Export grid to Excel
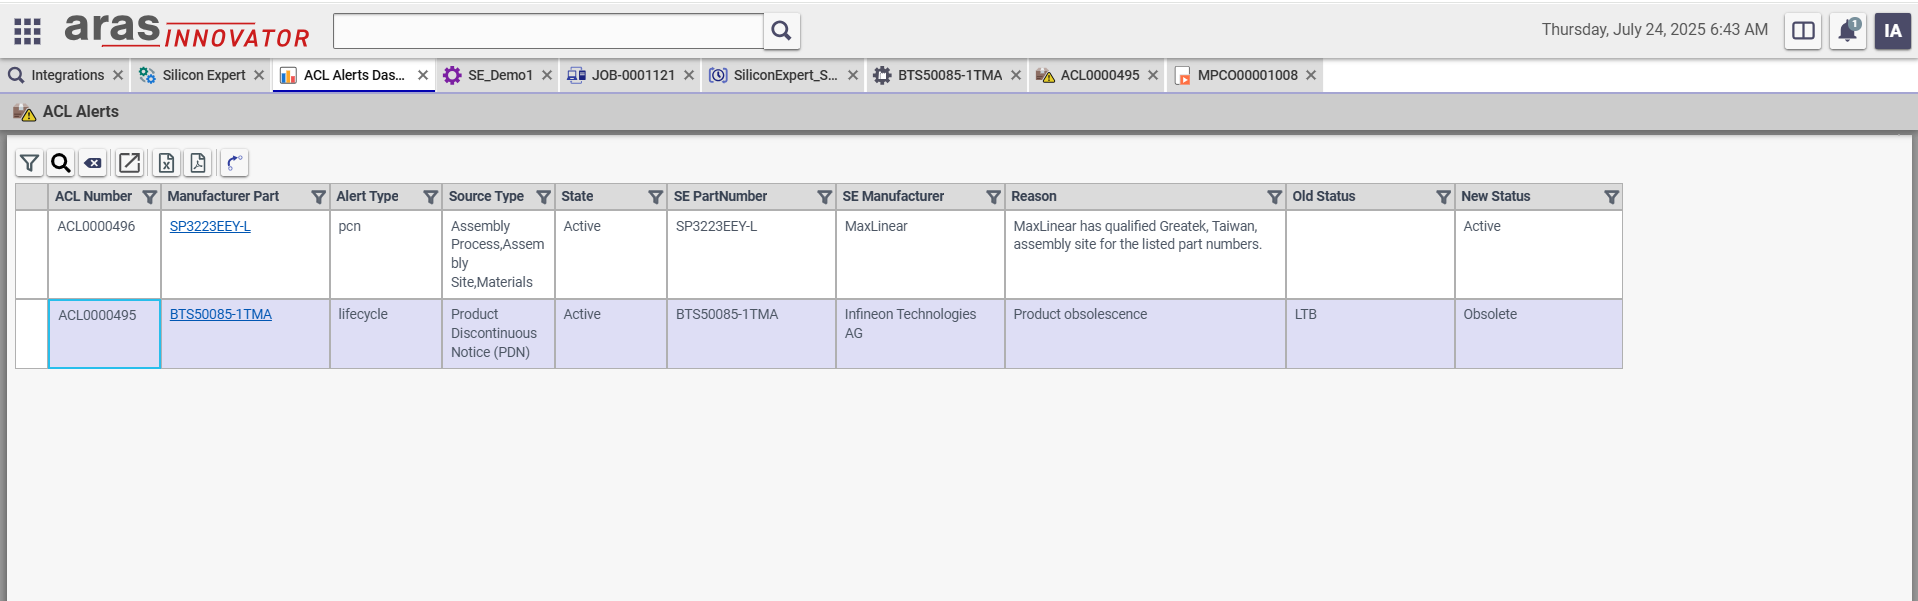 click(167, 163)
